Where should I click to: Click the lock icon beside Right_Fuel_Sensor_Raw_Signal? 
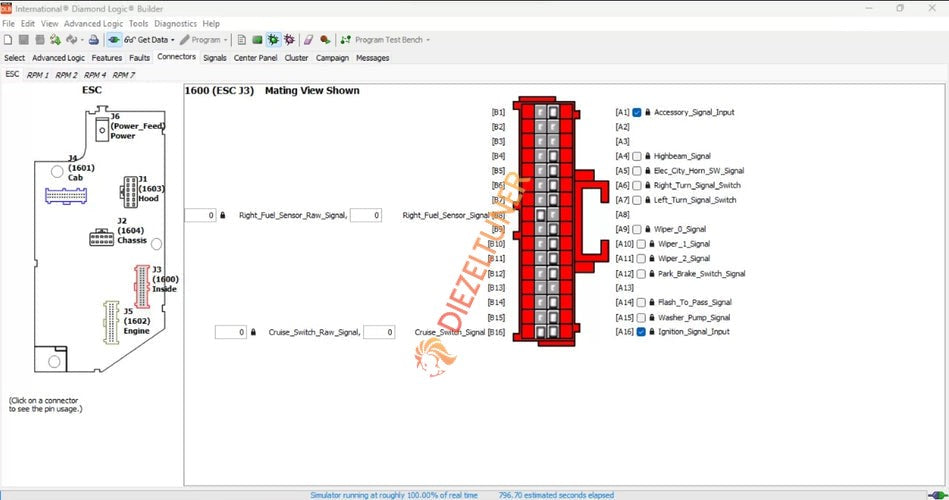[x=223, y=215]
